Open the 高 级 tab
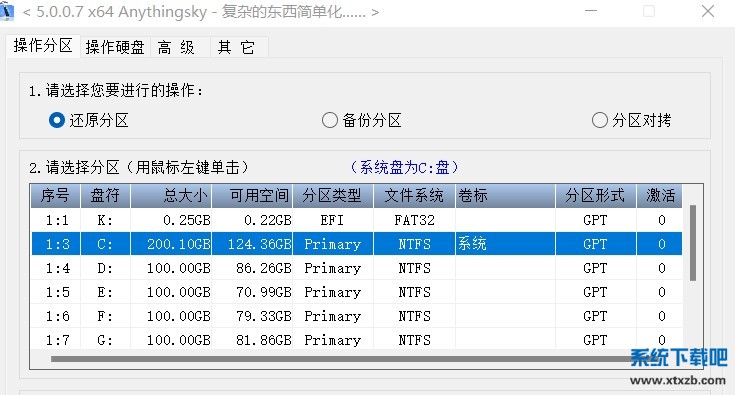This screenshot has width=735, height=395. [180, 47]
